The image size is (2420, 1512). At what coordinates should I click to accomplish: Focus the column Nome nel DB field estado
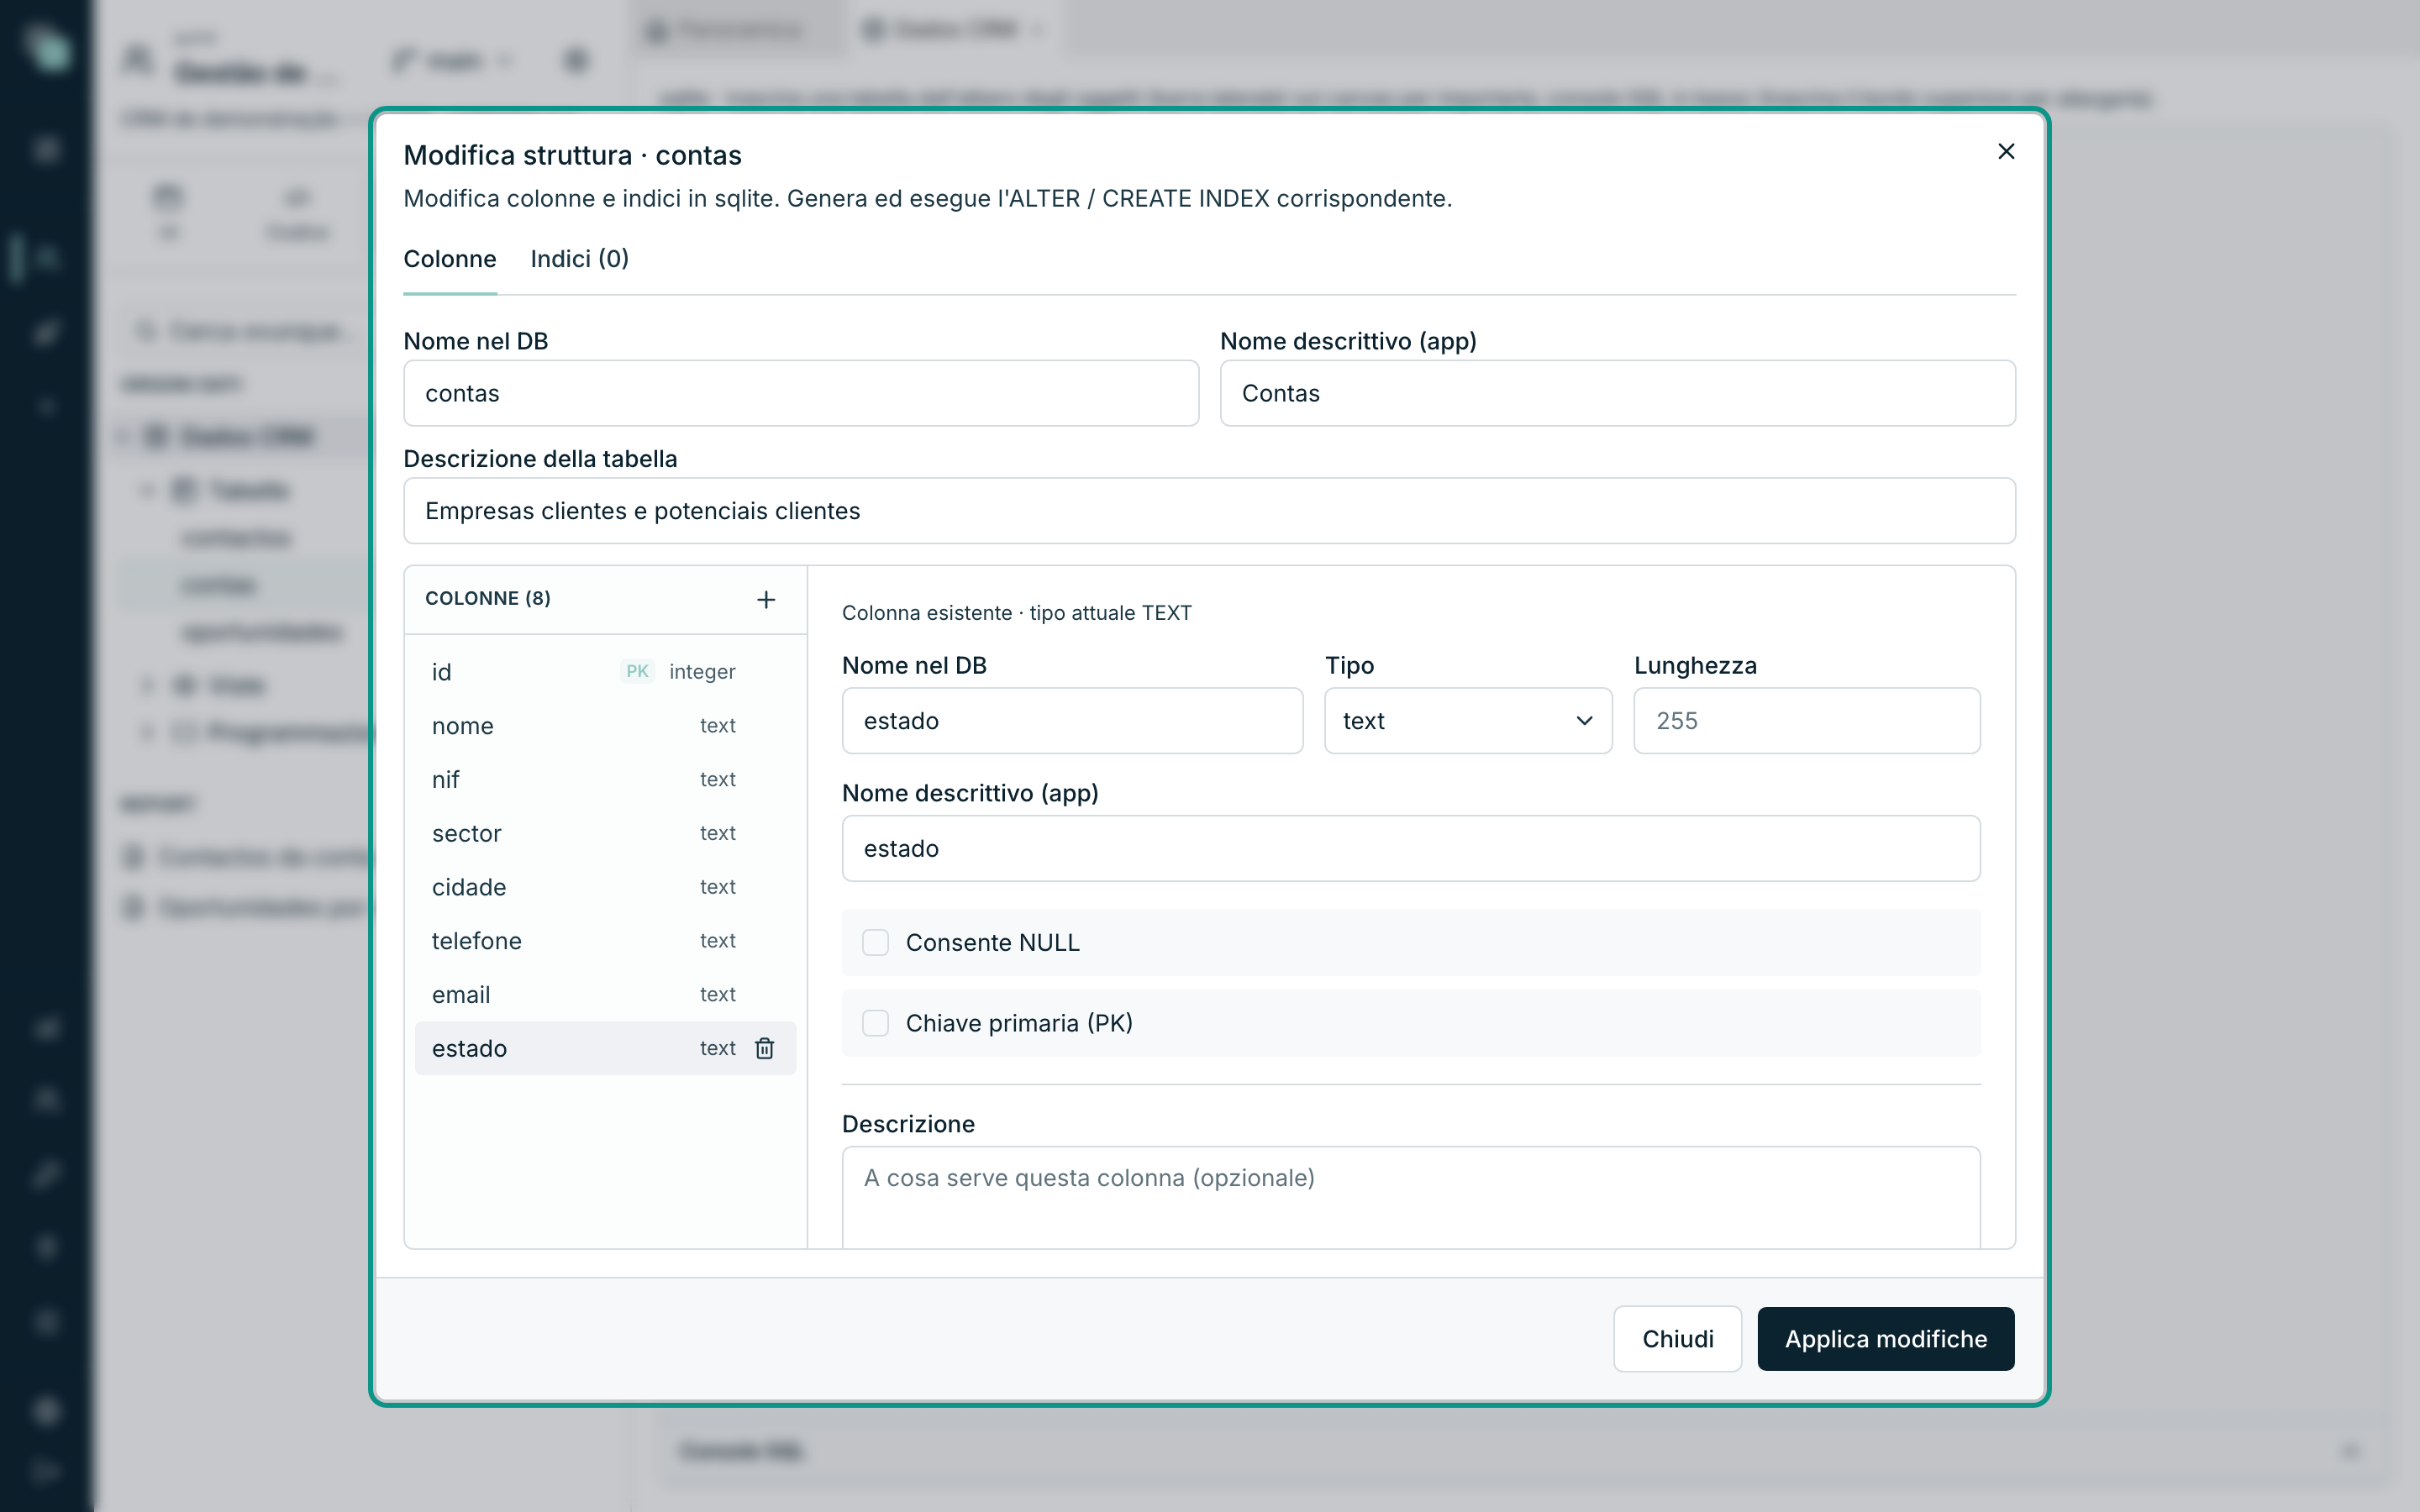tap(1072, 721)
